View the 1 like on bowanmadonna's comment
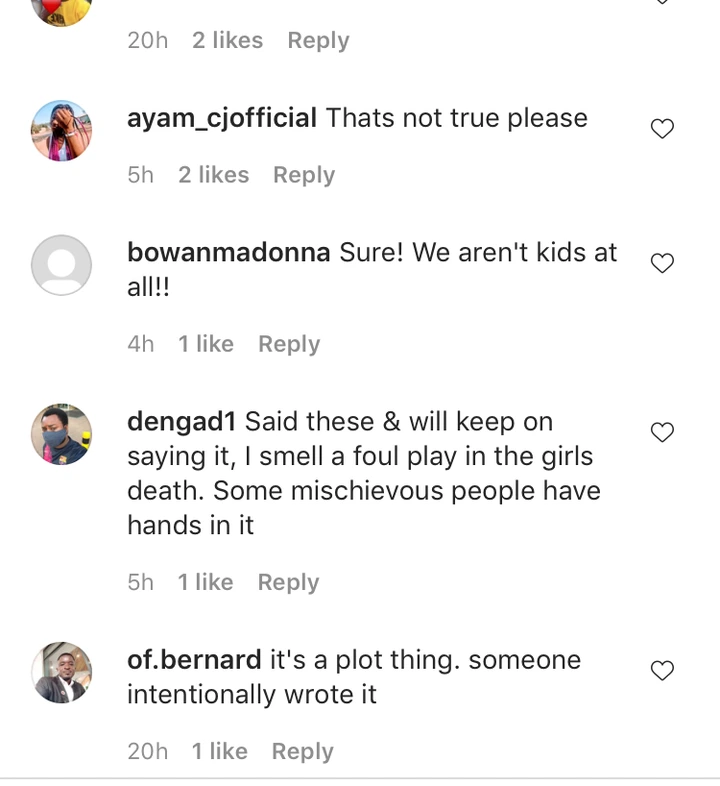 coord(206,344)
